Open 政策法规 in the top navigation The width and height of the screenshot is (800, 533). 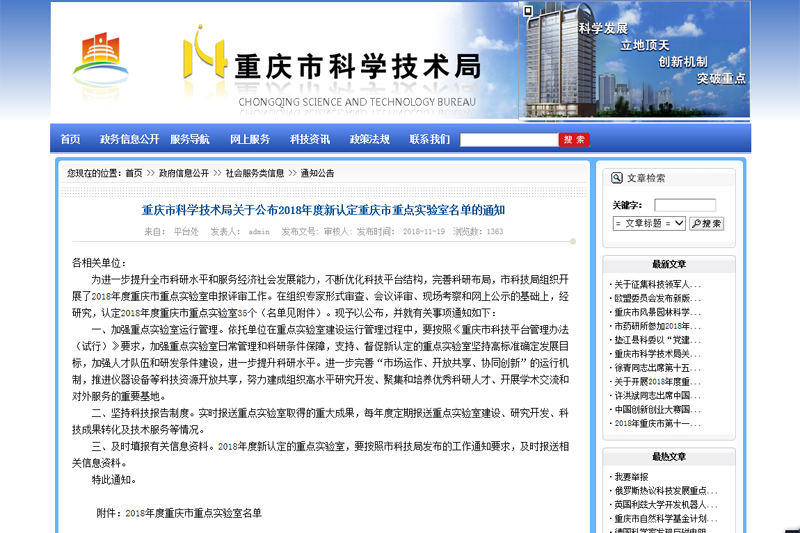tap(369, 139)
